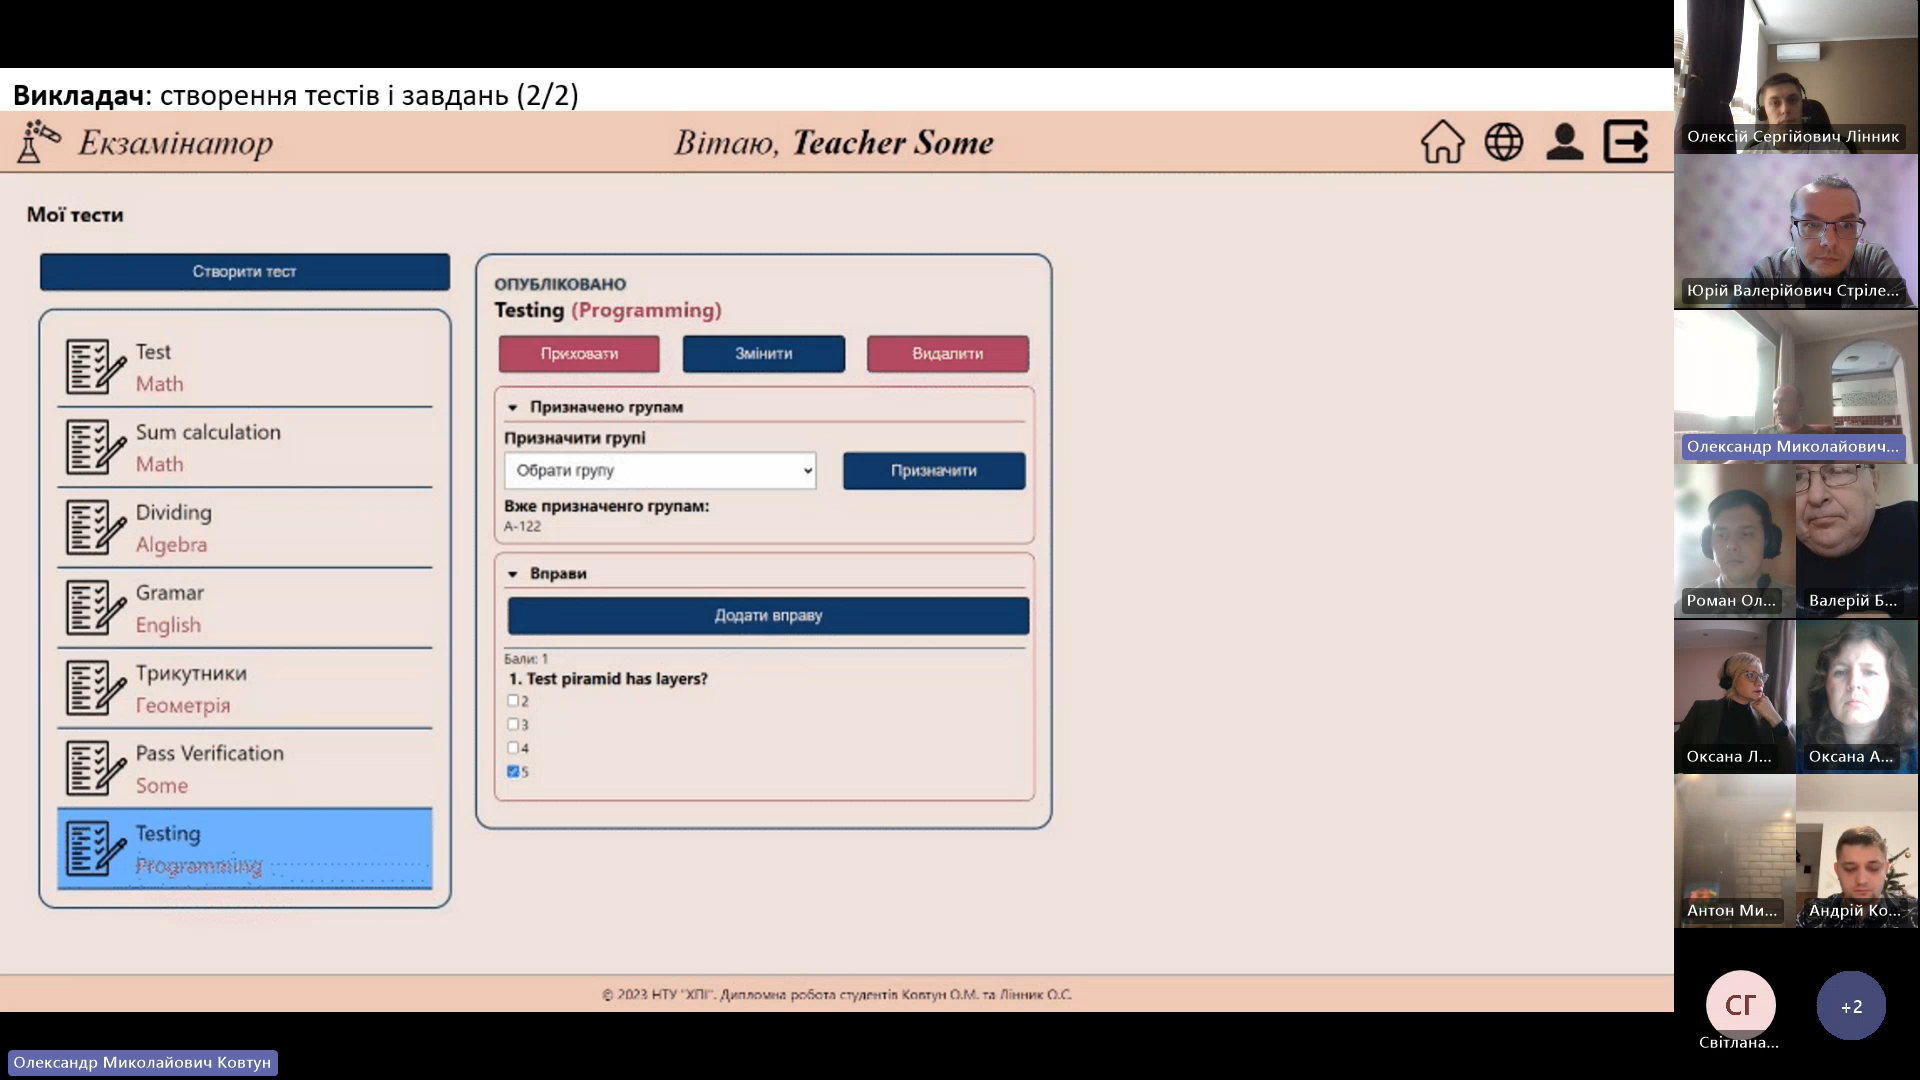Click the Екзамінатор logo icon
Screen dimensions: 1920x1080
click(38, 142)
